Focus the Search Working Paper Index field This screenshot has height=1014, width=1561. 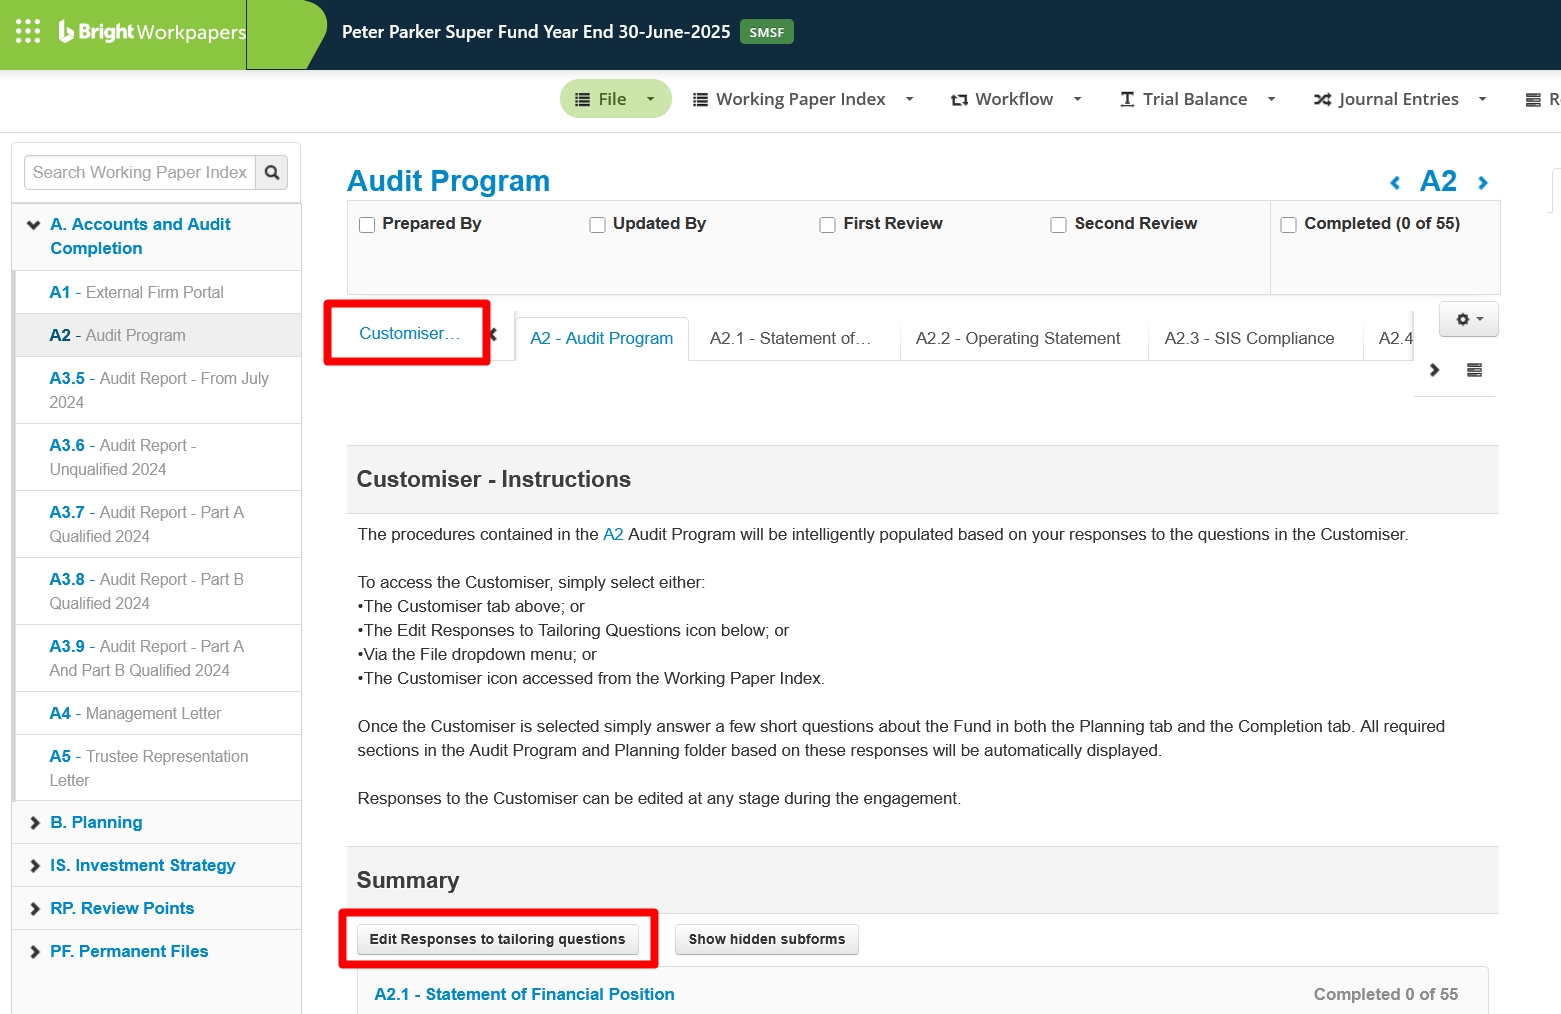140,172
